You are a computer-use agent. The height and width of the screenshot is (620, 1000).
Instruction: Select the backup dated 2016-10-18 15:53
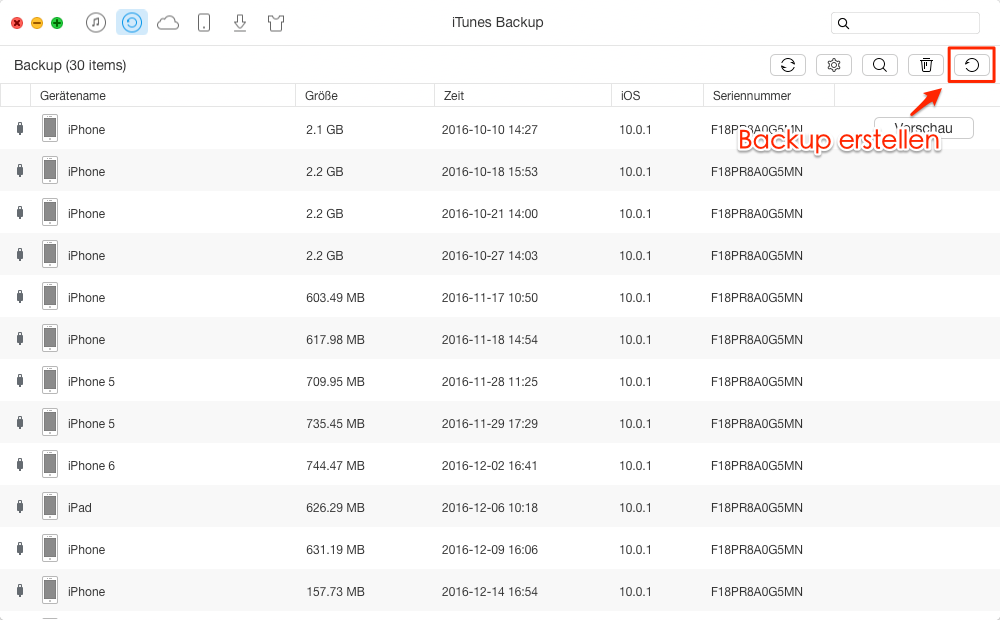500,170
